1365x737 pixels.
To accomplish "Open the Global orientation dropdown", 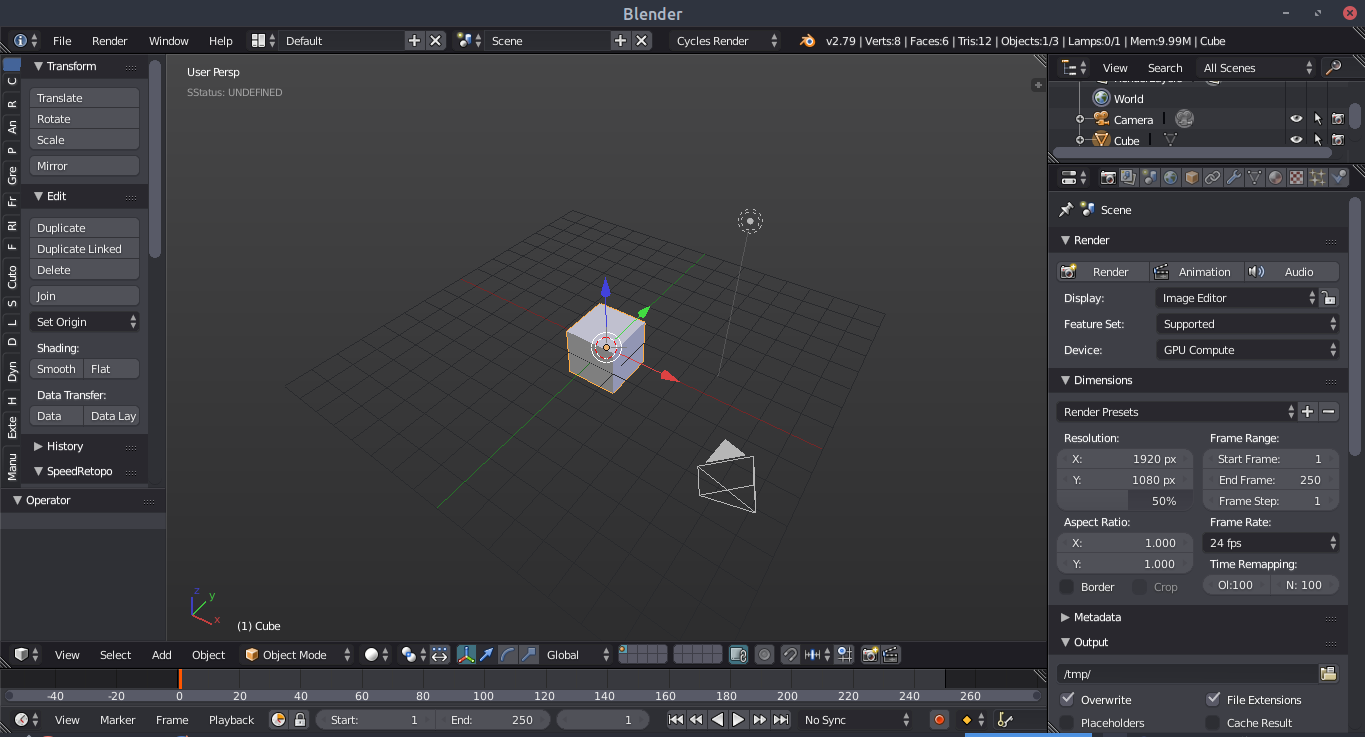I will [578, 655].
